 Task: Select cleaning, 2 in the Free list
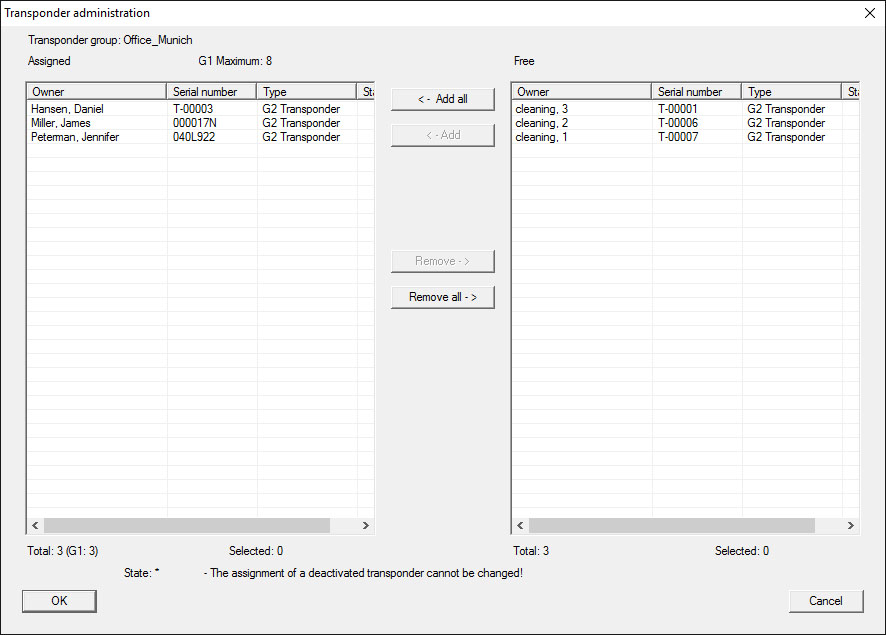click(x=542, y=123)
